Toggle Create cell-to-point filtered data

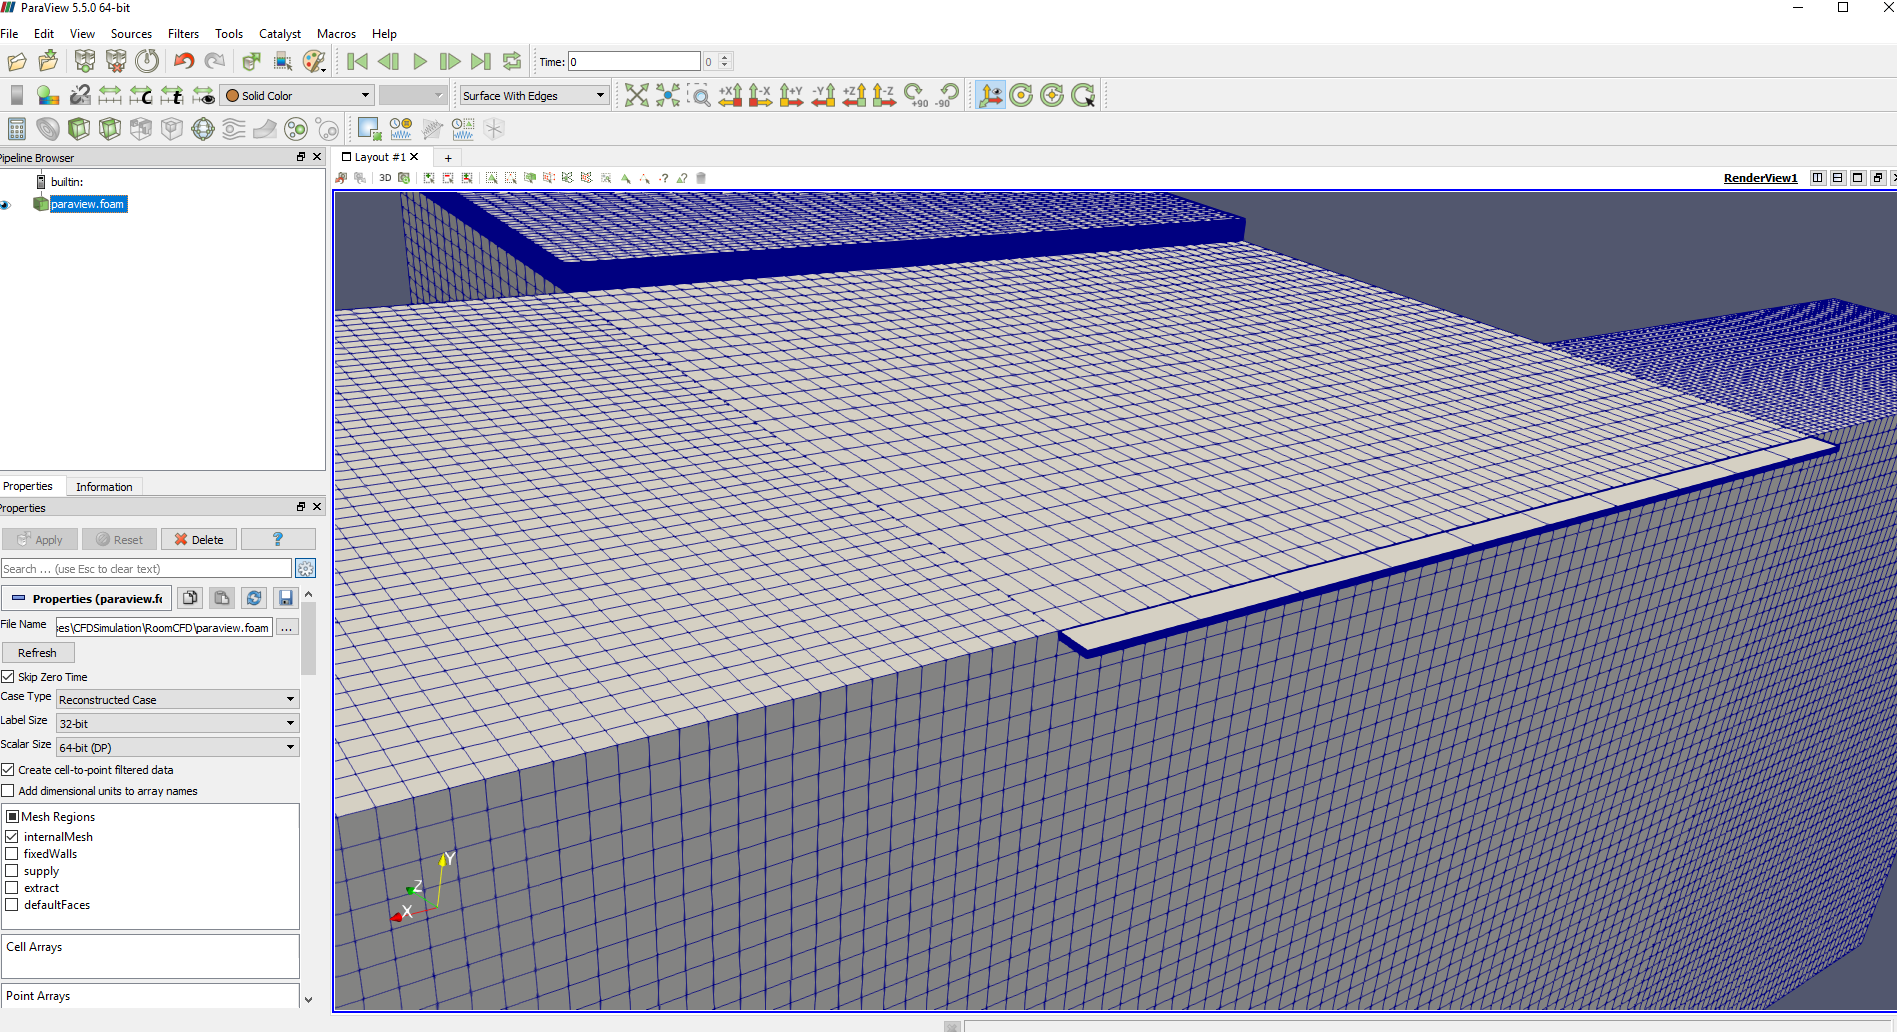[x=8, y=770]
